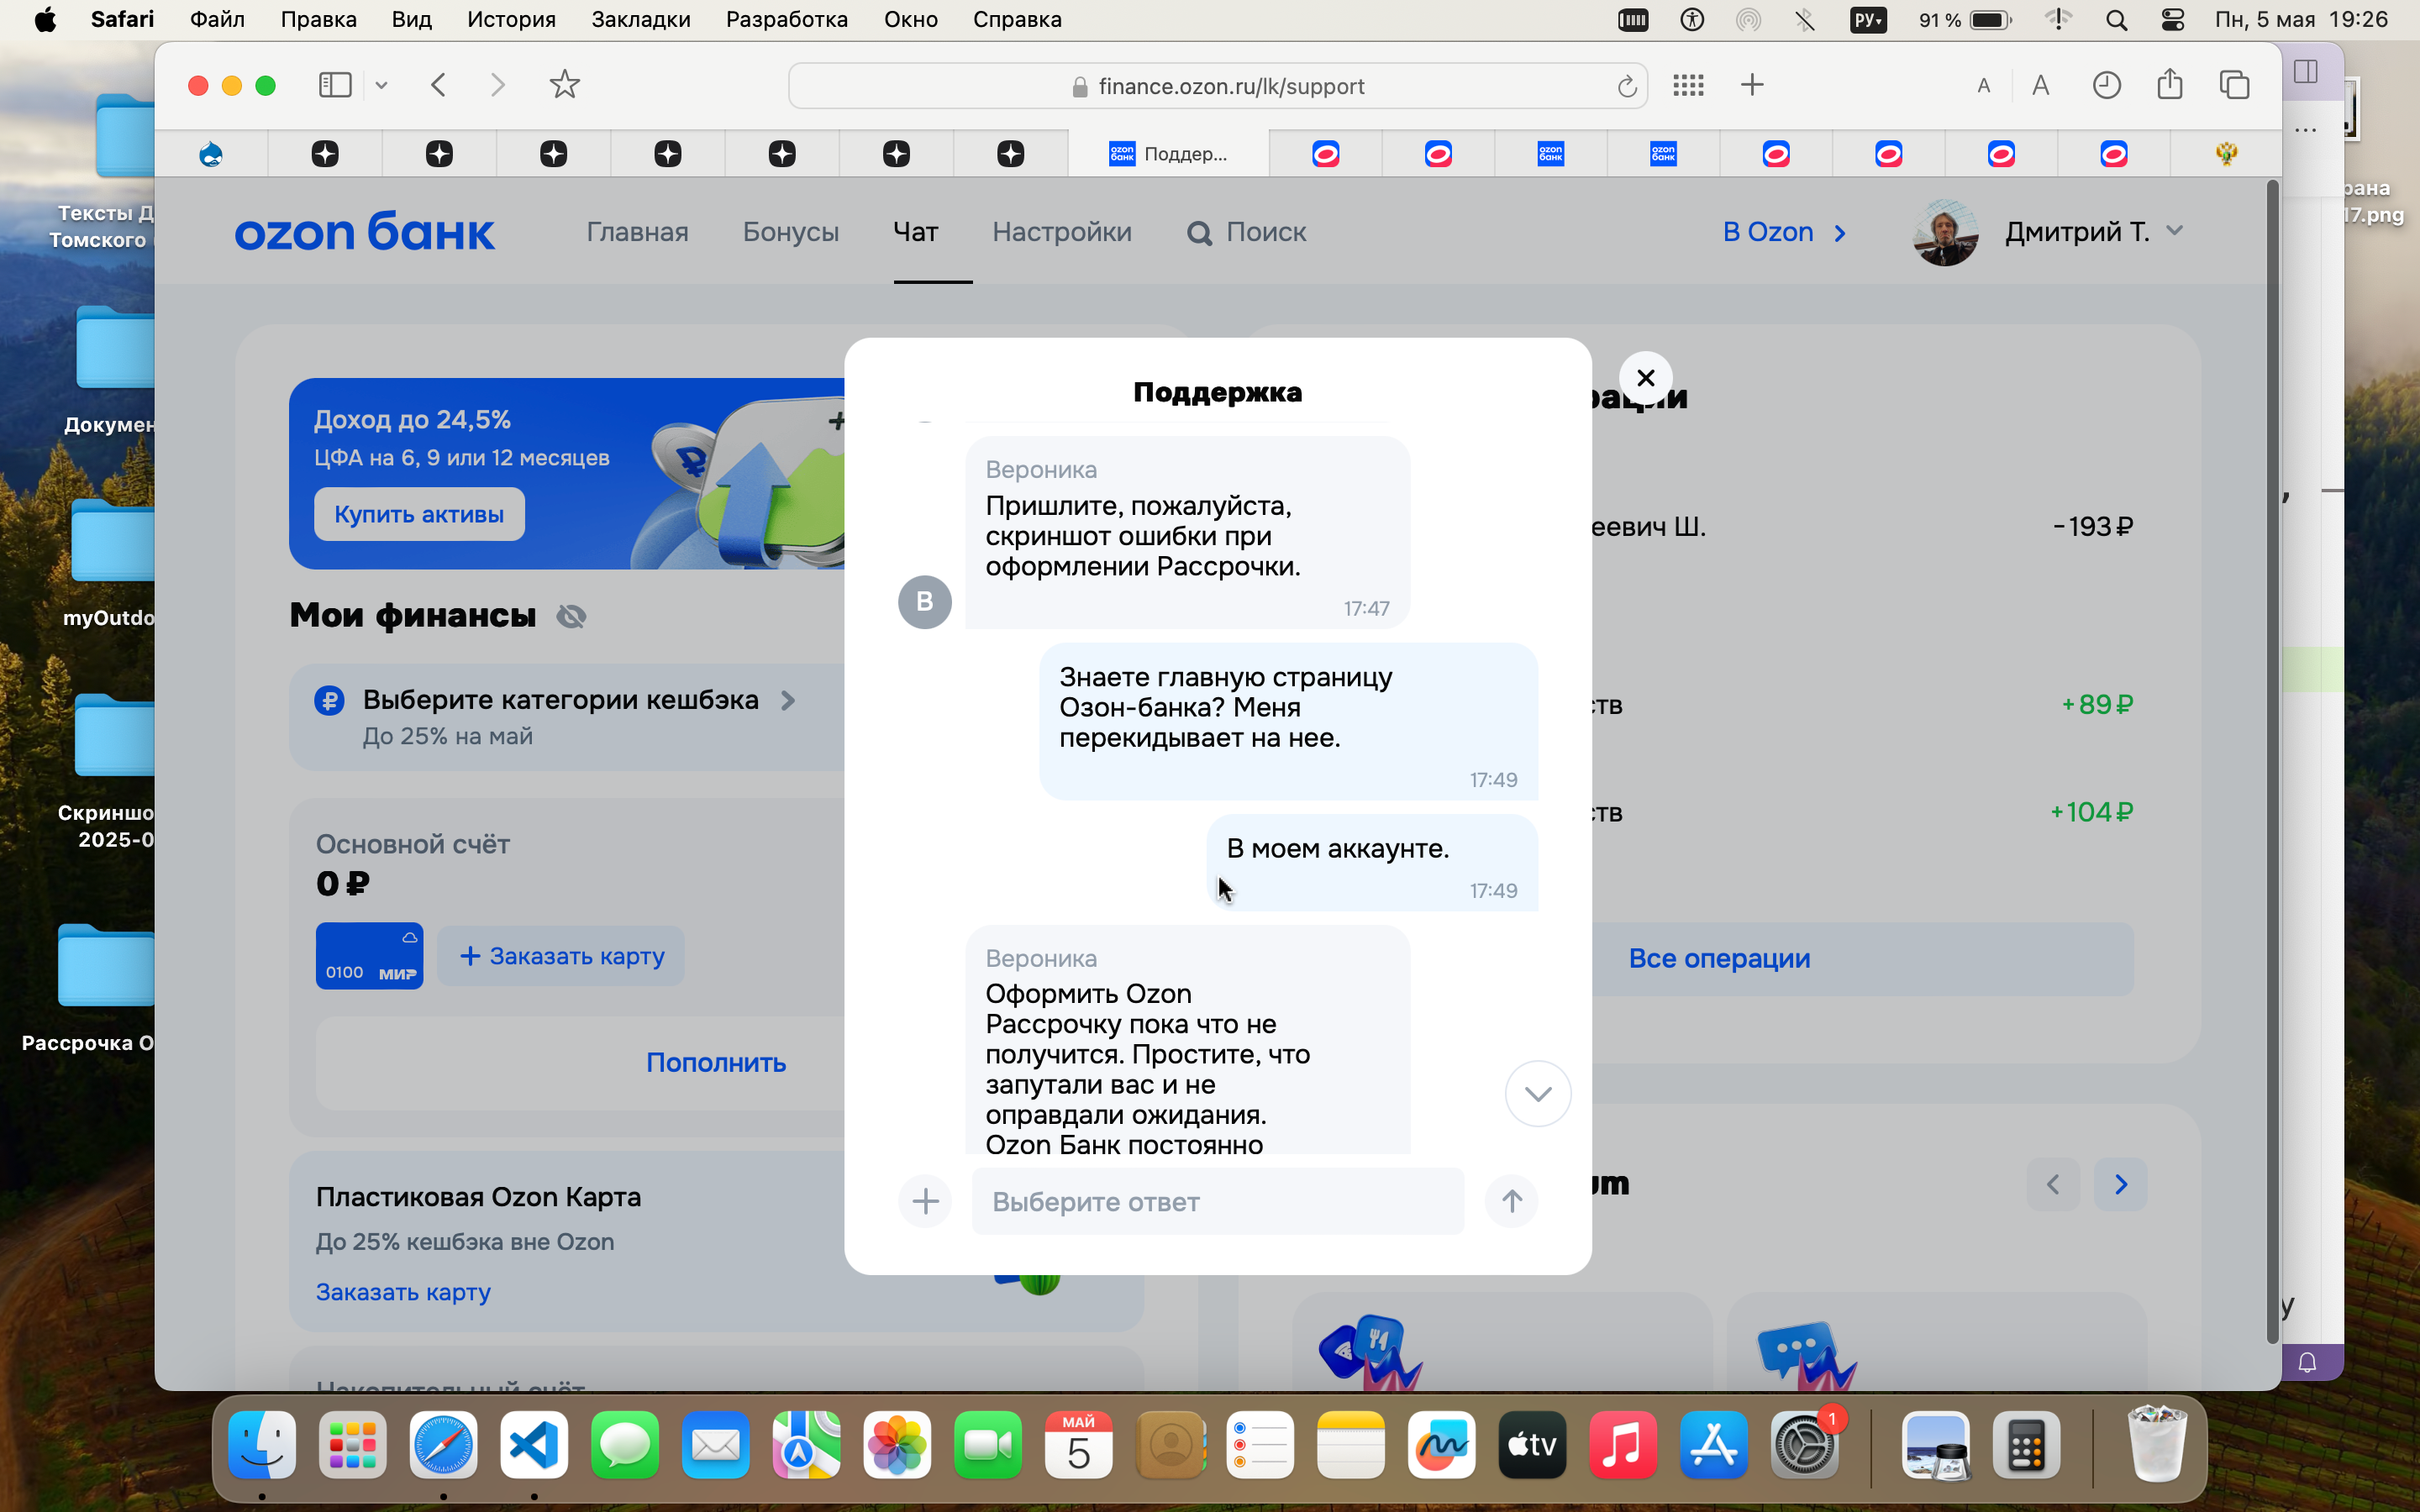The height and width of the screenshot is (1512, 2420).
Task: Send message with the arrow-up button
Action: click(x=1511, y=1201)
